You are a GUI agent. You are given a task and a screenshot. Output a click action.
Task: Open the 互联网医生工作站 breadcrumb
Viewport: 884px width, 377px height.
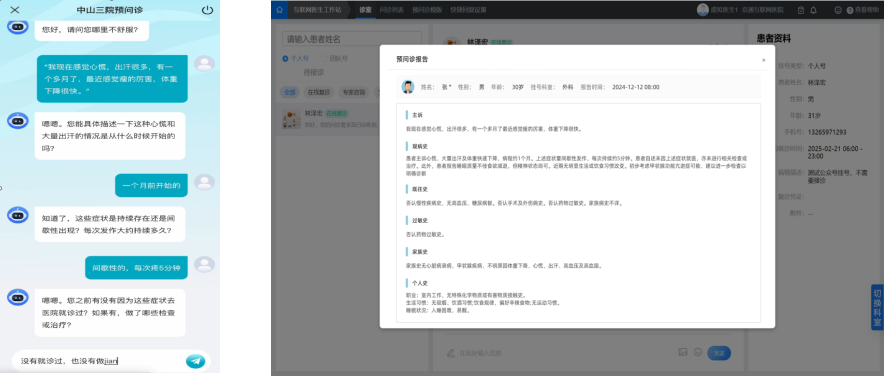pos(317,10)
